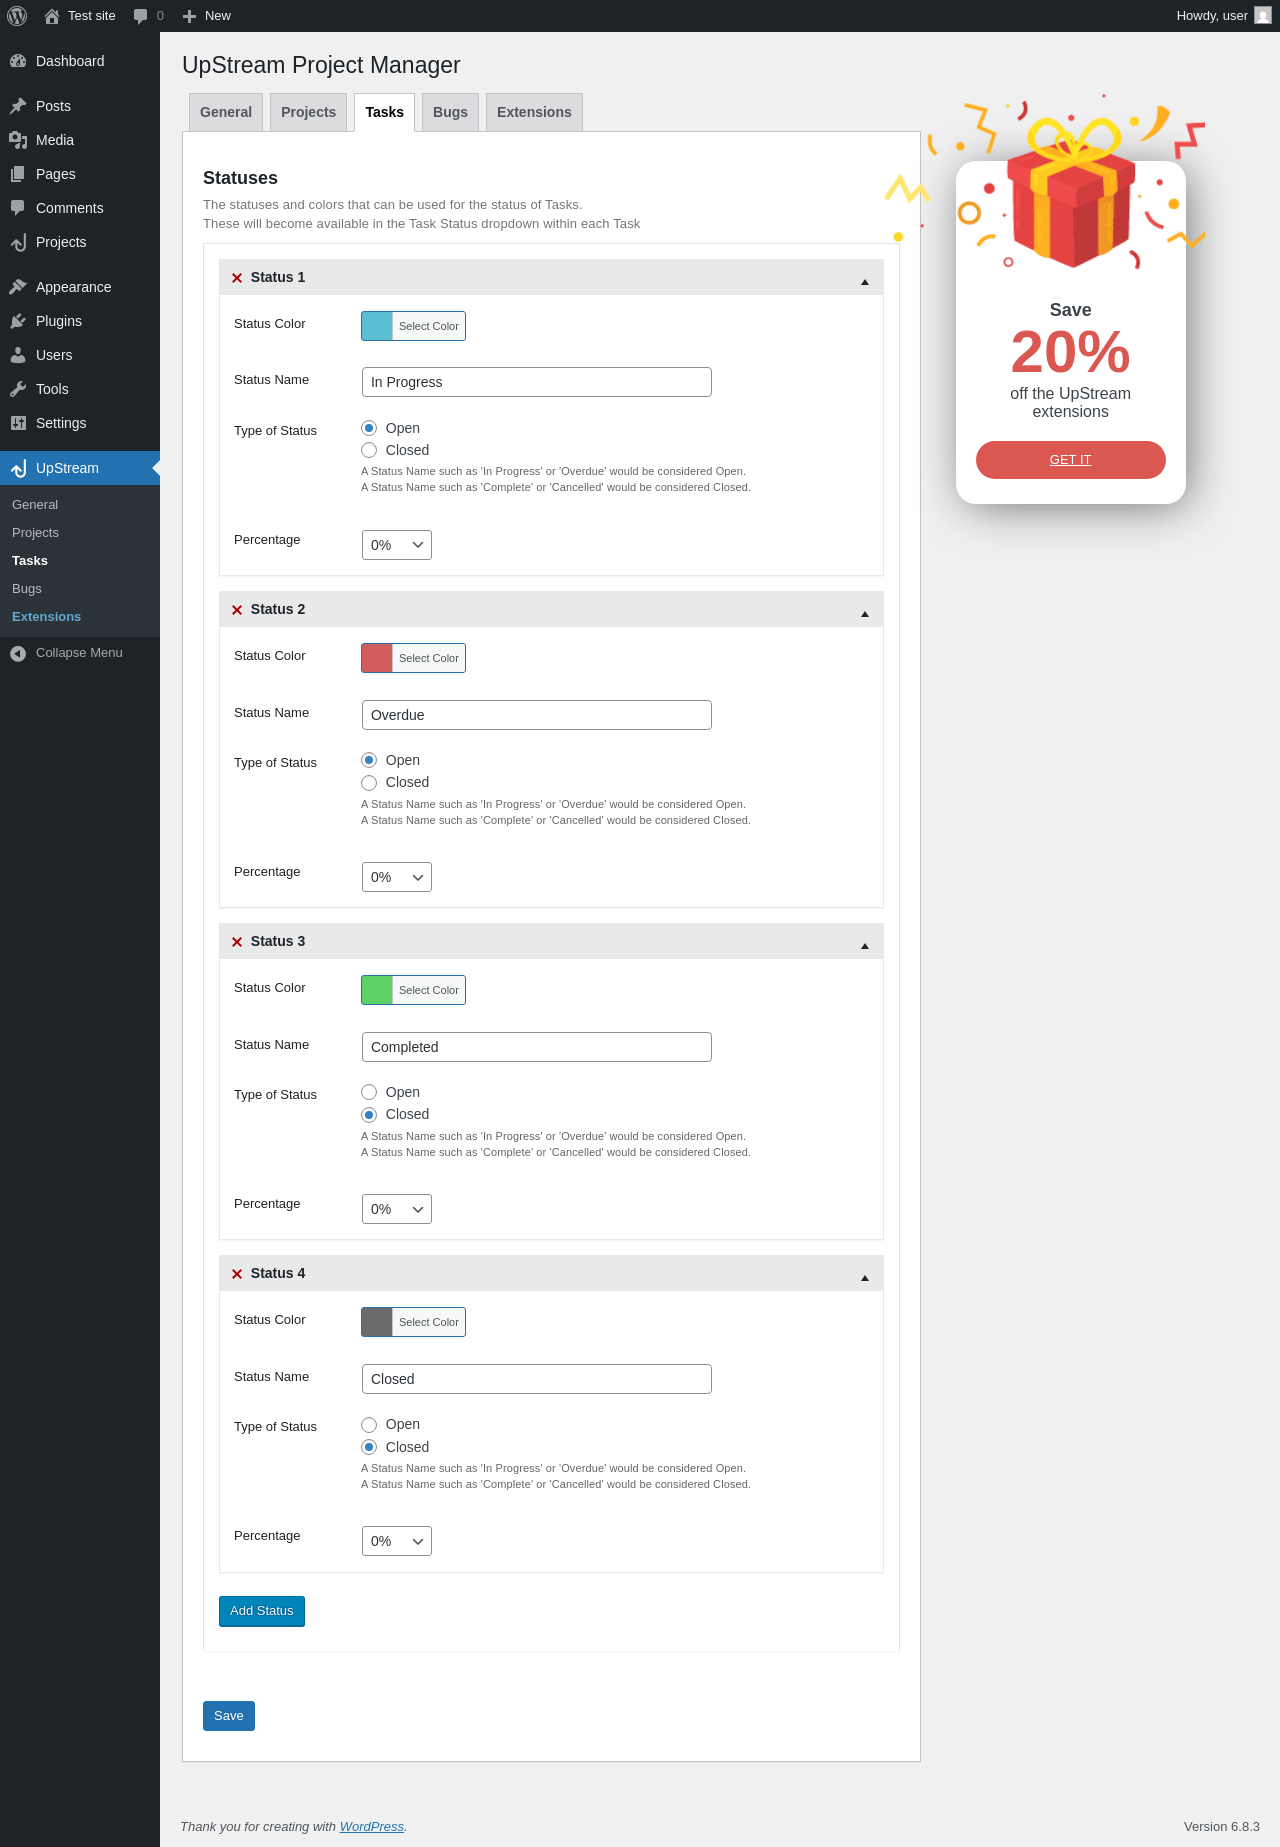Collapse the Status 4 panel arrow

(865, 1278)
